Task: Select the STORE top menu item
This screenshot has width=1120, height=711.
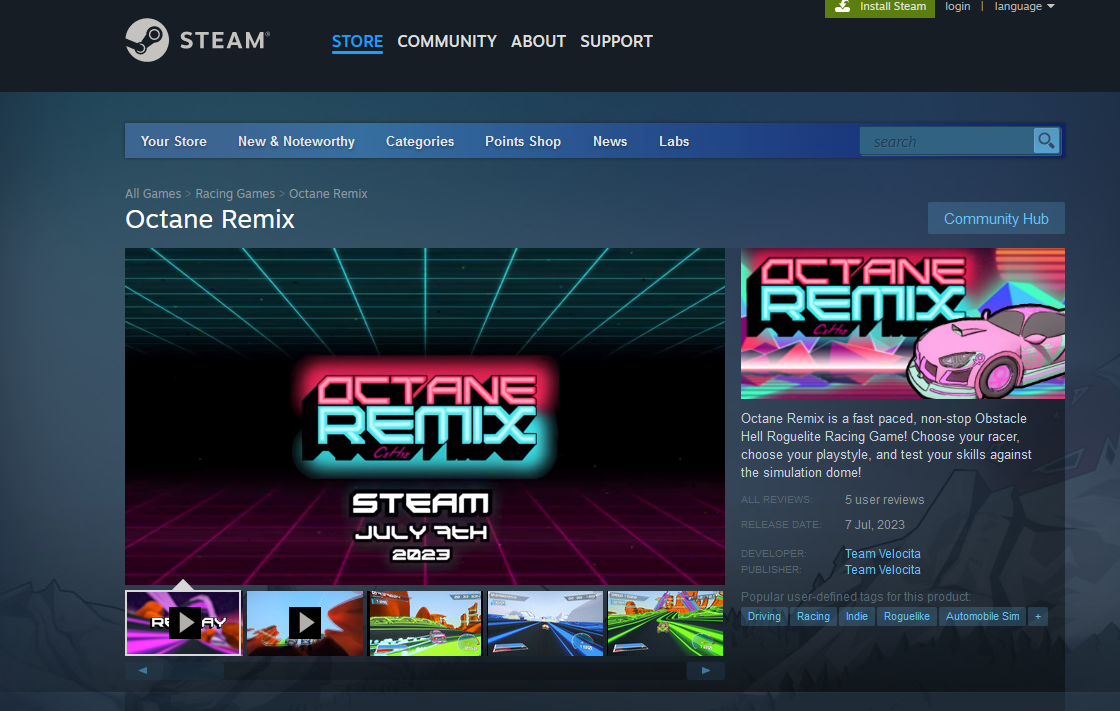Action: [357, 41]
